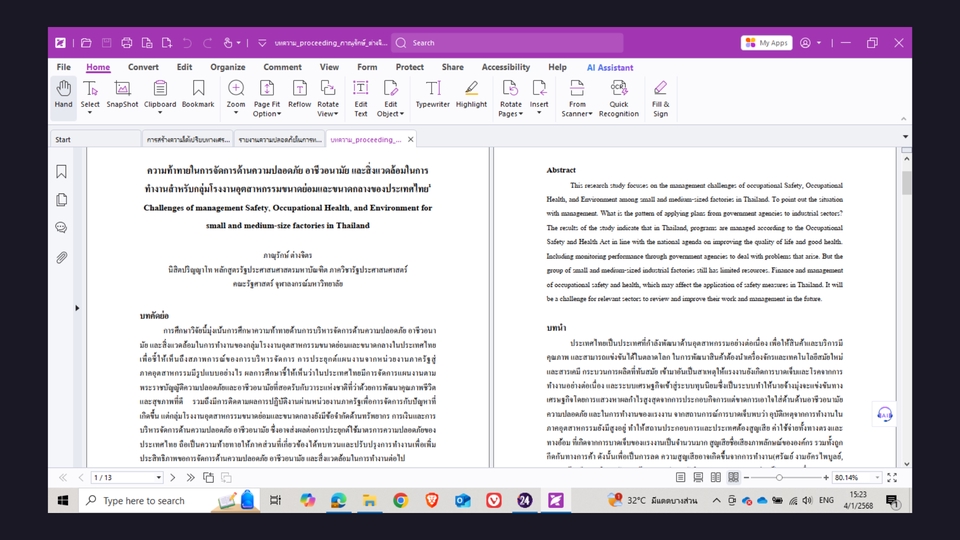960x540 pixels.
Task: Expand the navigation panel arrow
Action: pyautogui.click(x=77, y=308)
